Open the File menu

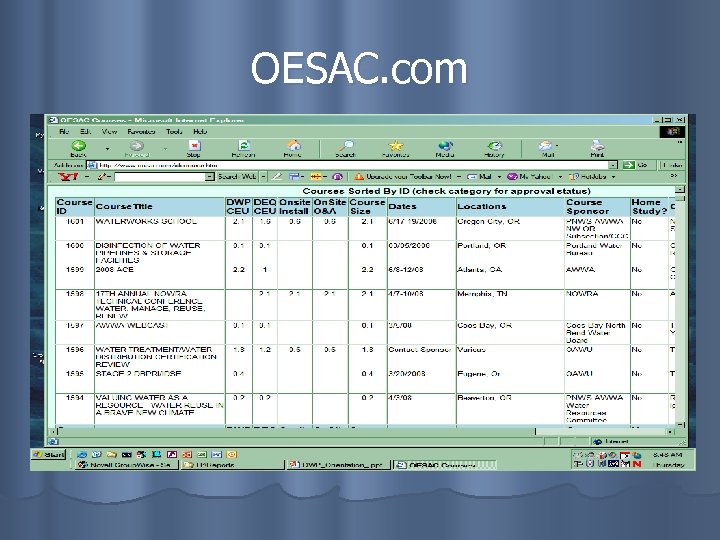point(64,132)
